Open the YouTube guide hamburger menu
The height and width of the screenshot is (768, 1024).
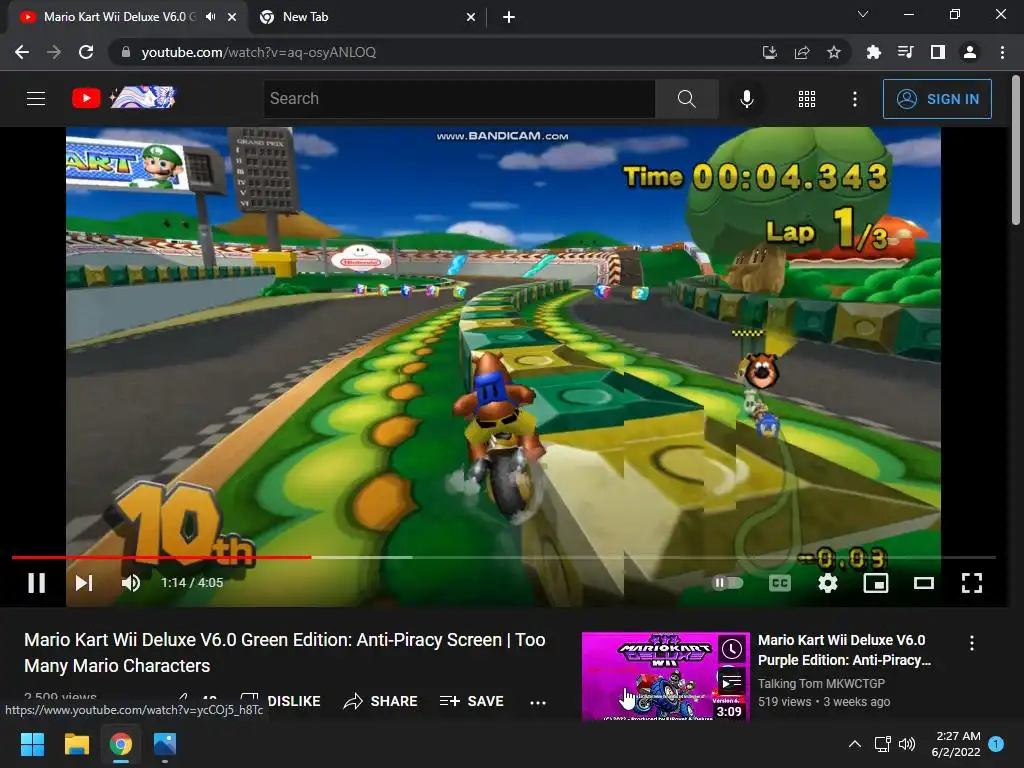coord(36,99)
